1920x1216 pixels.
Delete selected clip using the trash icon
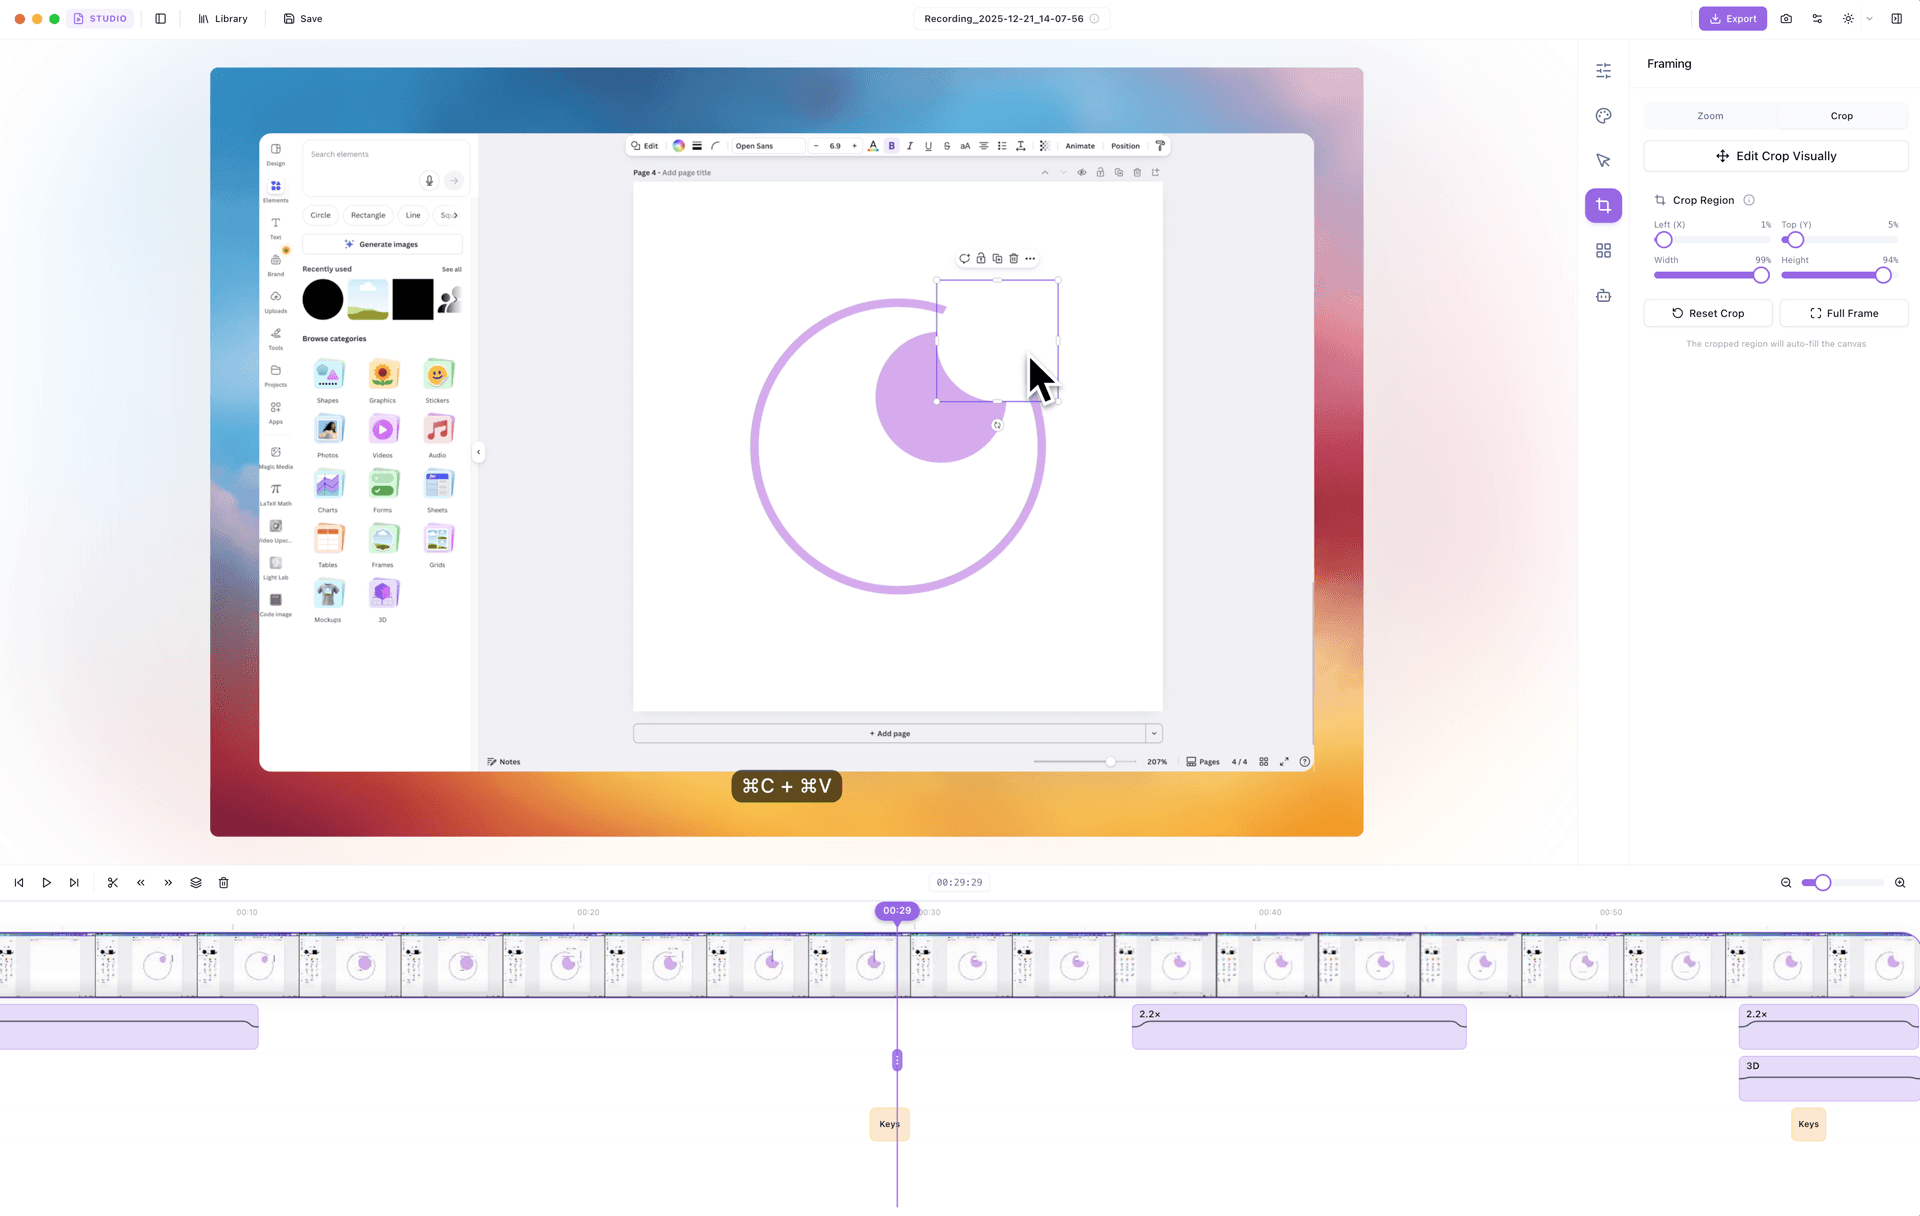224,883
